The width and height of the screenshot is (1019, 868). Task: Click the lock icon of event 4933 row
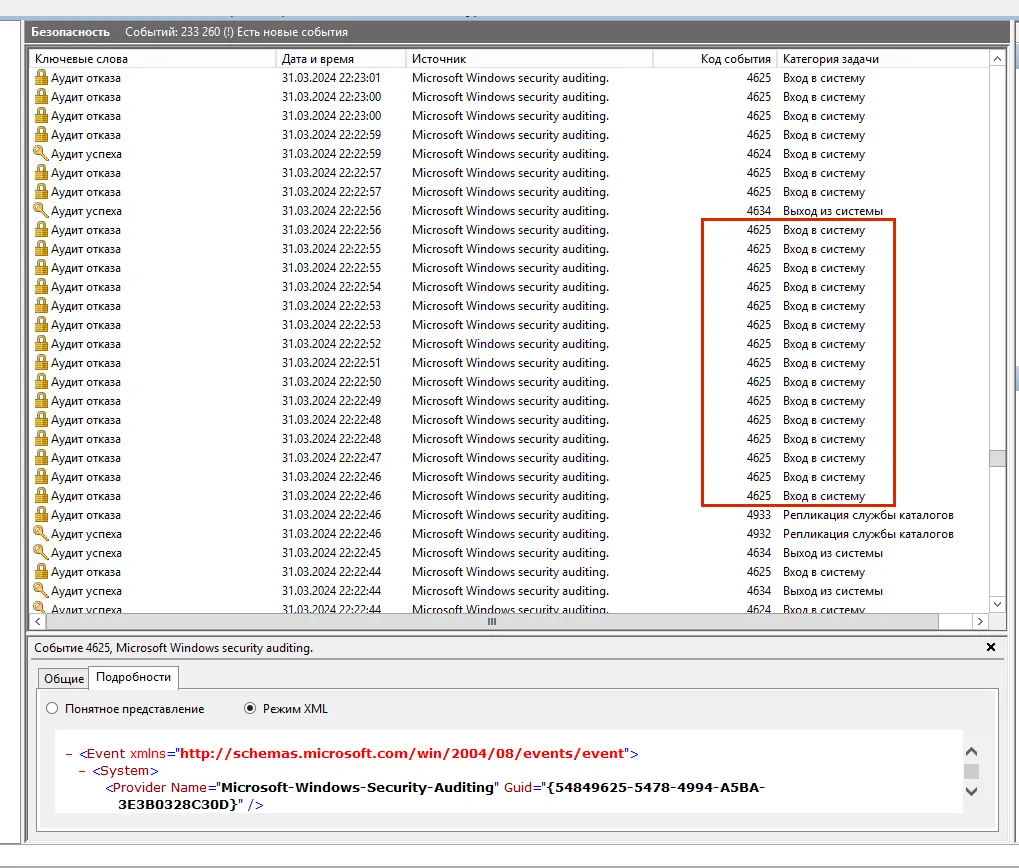[x=41, y=515]
